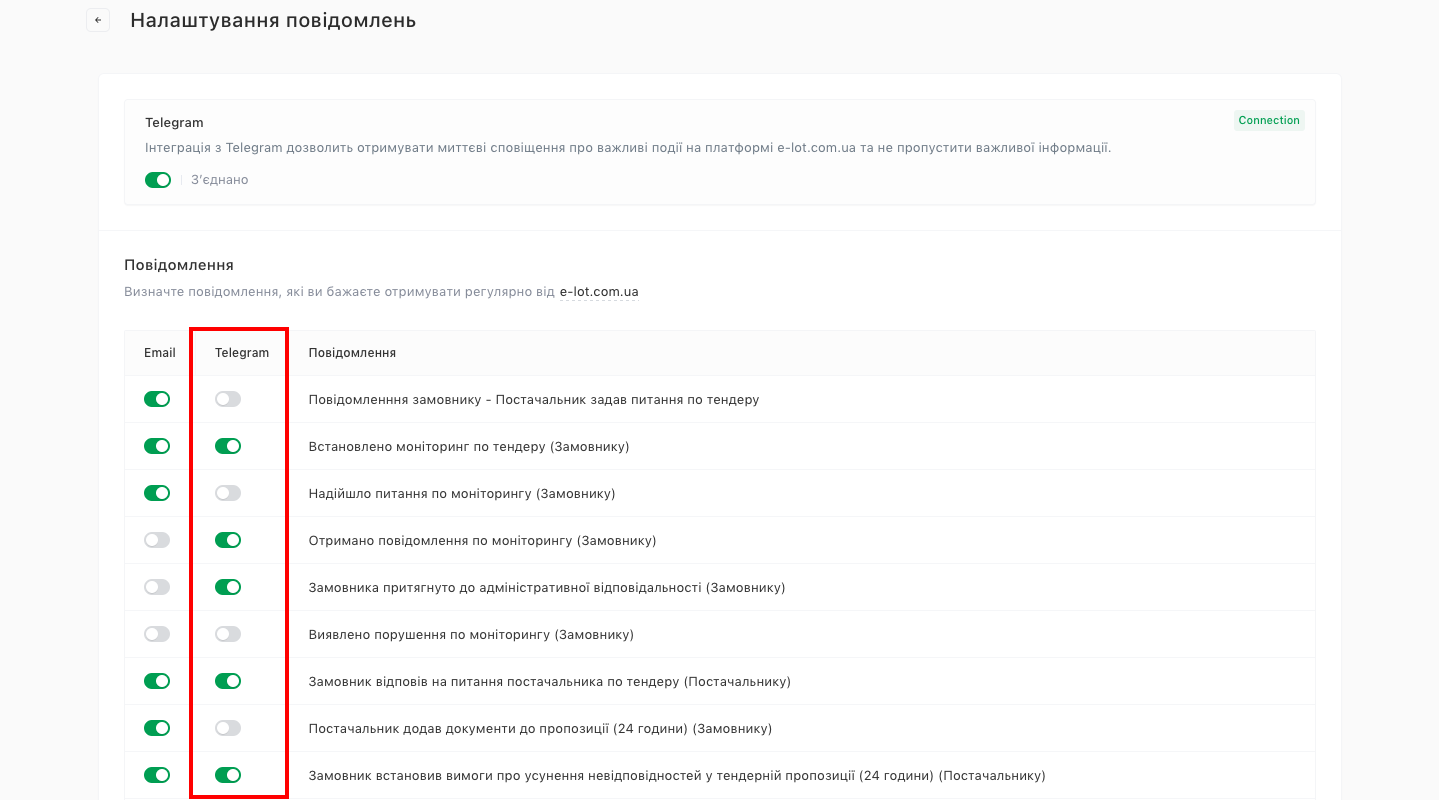The height and width of the screenshot is (800, 1439).
Task: Toggle the Telegram connection switch labeled З'єднано
Action: (x=158, y=180)
